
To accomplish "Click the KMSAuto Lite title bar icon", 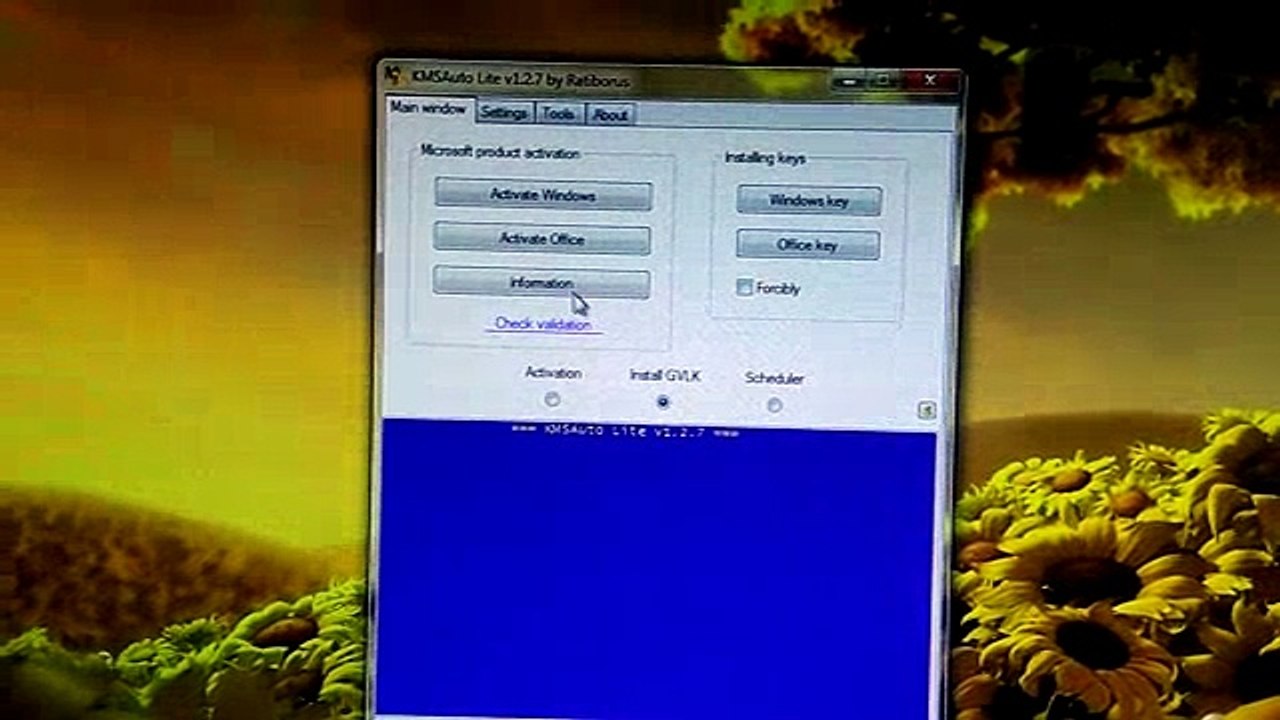I will pyautogui.click(x=394, y=75).
